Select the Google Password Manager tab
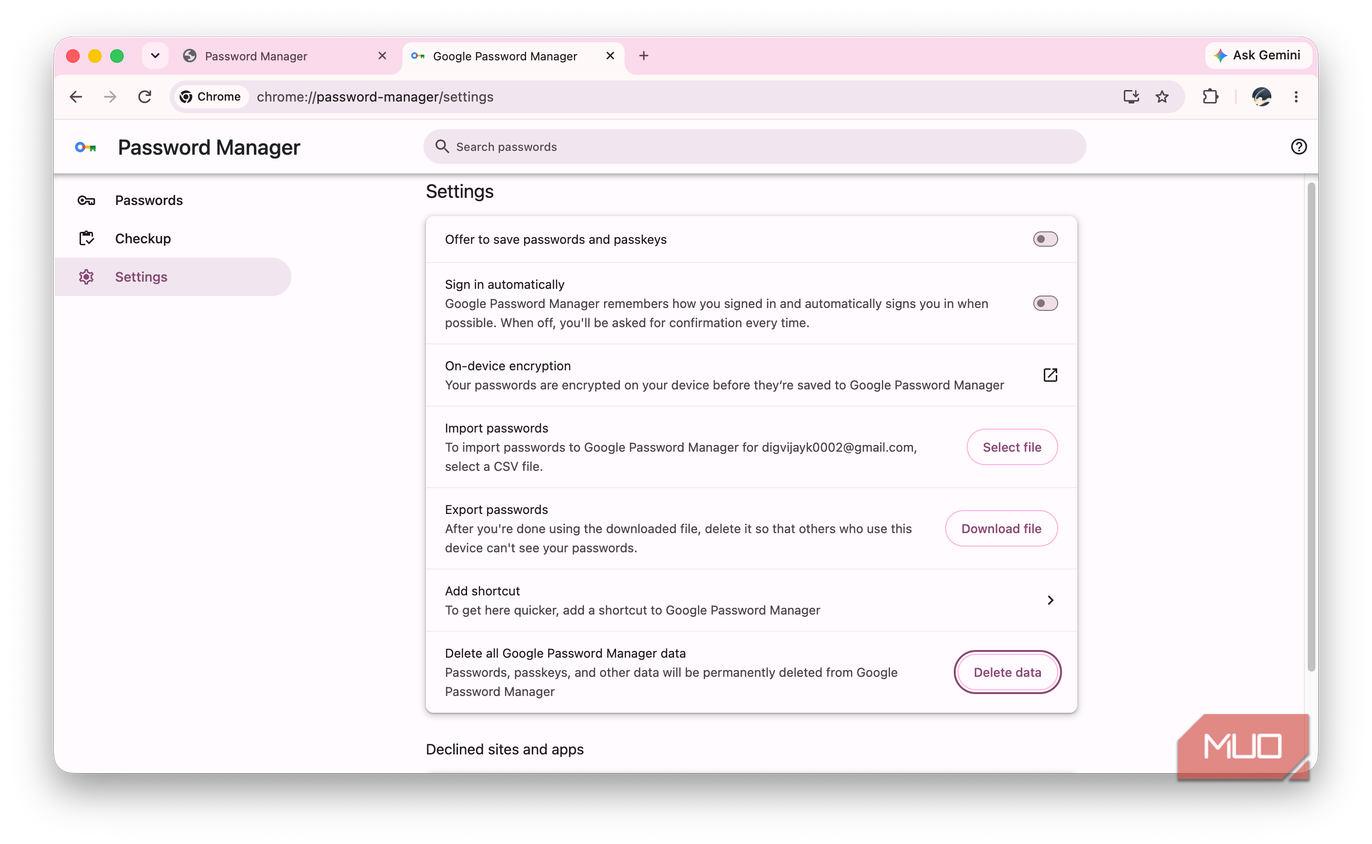The width and height of the screenshot is (1372, 844). 514,56
